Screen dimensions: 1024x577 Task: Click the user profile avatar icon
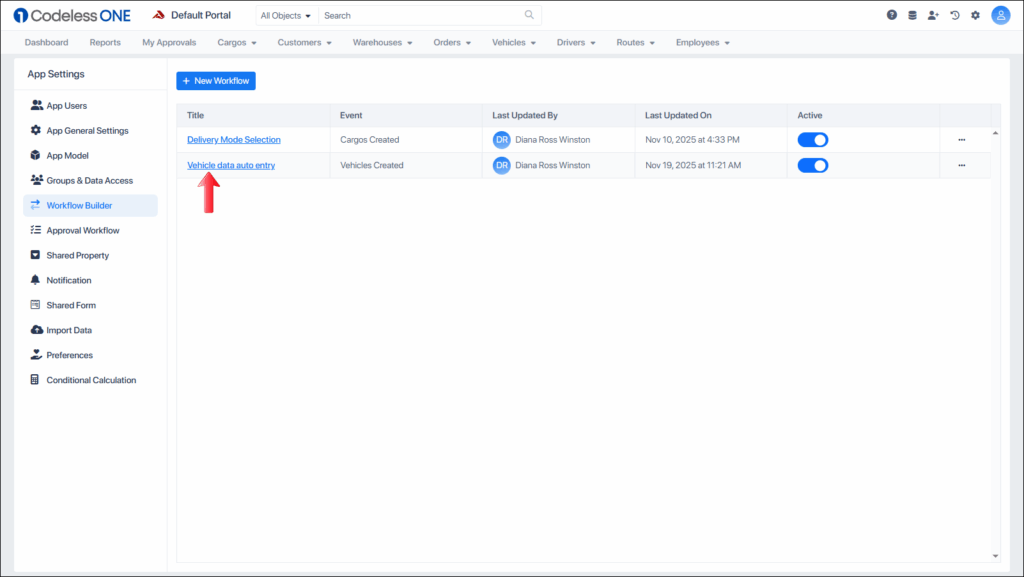(x=1000, y=15)
